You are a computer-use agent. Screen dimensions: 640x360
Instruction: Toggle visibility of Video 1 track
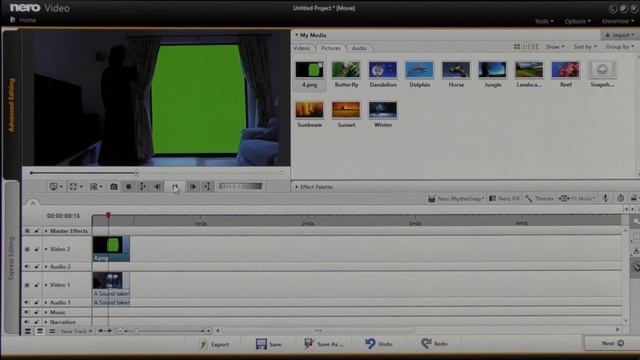point(27,285)
